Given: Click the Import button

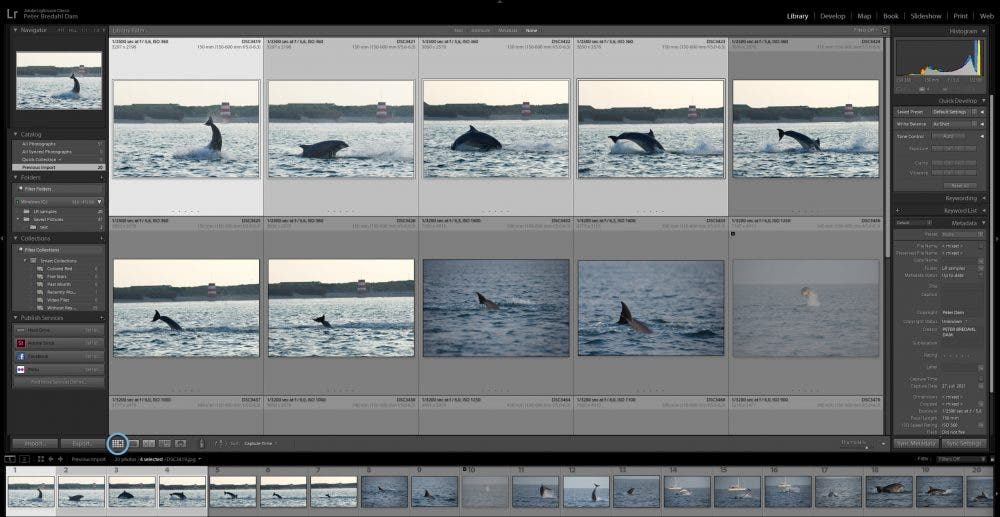Looking at the screenshot, I should coord(35,443).
